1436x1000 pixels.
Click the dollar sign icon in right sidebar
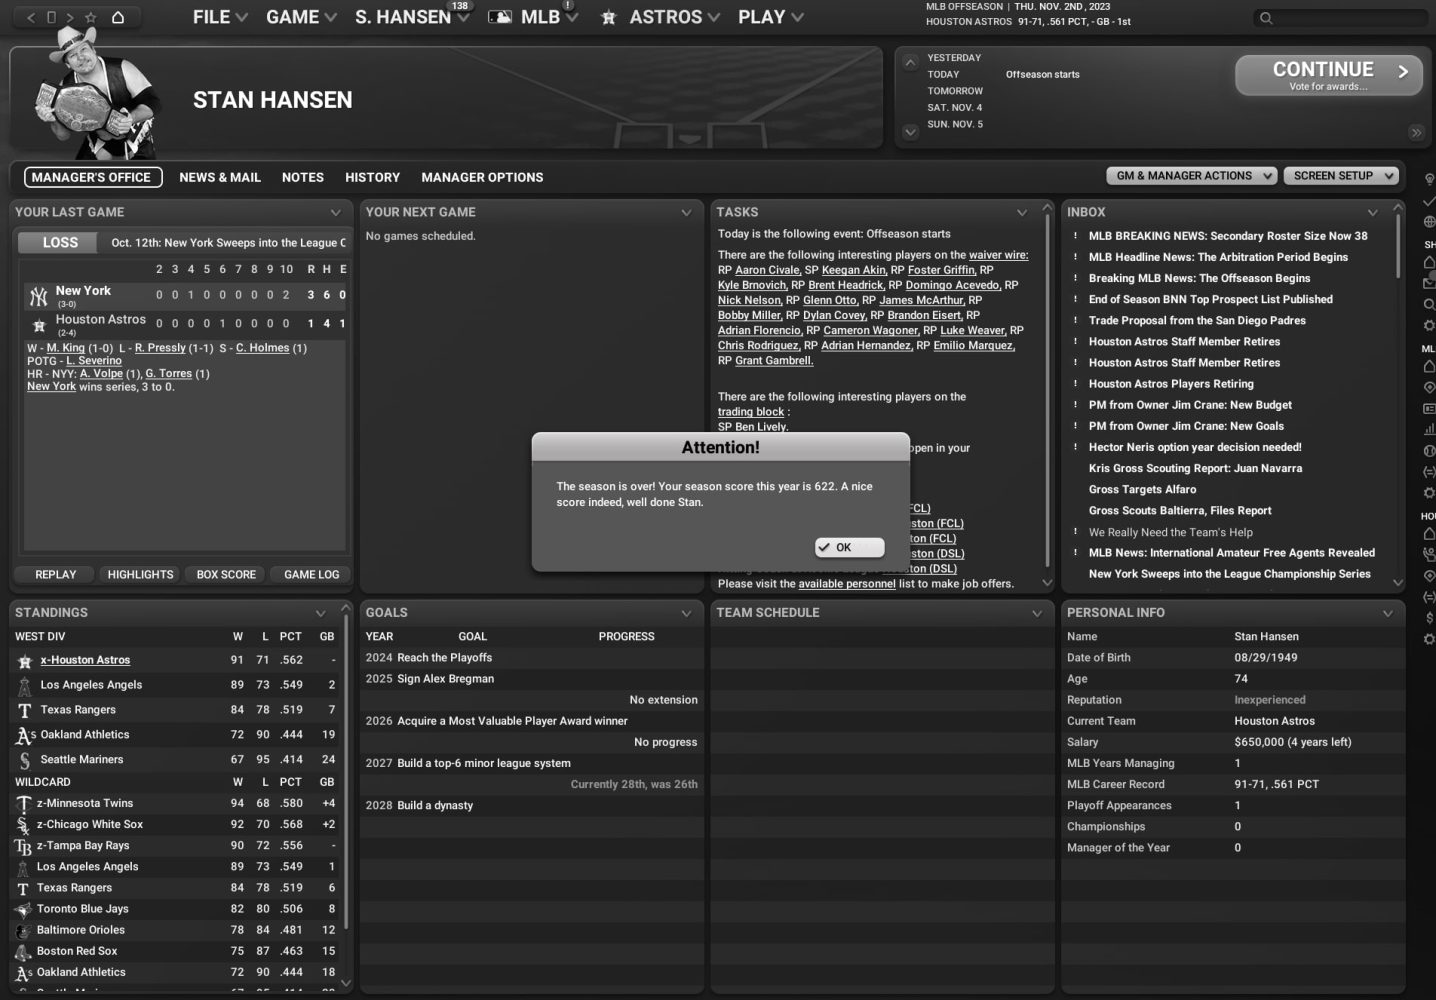point(1429,618)
